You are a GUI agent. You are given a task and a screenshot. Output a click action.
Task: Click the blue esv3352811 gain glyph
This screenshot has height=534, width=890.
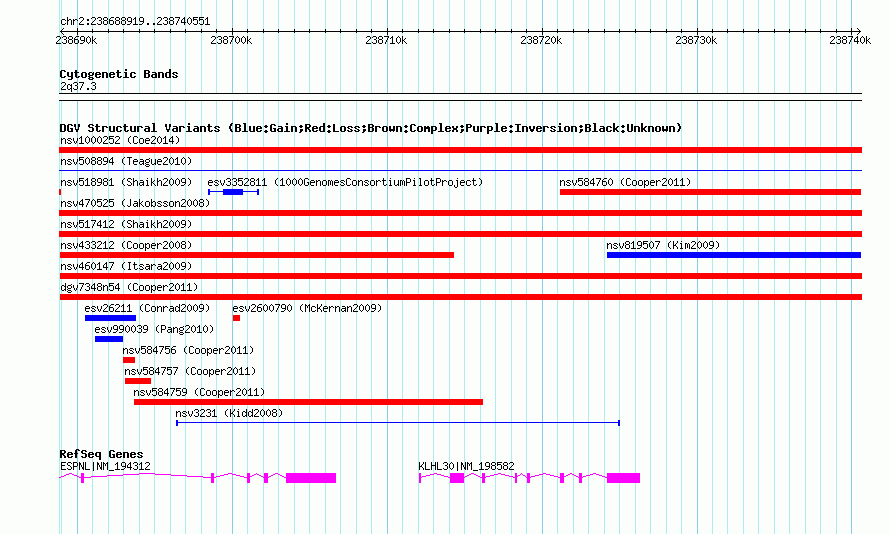233,192
